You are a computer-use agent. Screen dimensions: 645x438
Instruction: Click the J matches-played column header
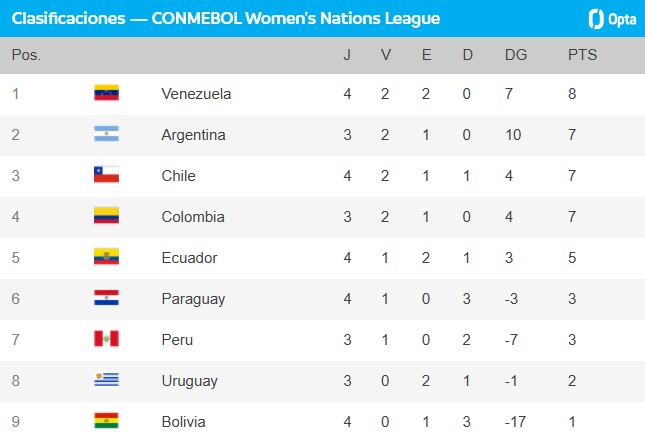click(347, 54)
